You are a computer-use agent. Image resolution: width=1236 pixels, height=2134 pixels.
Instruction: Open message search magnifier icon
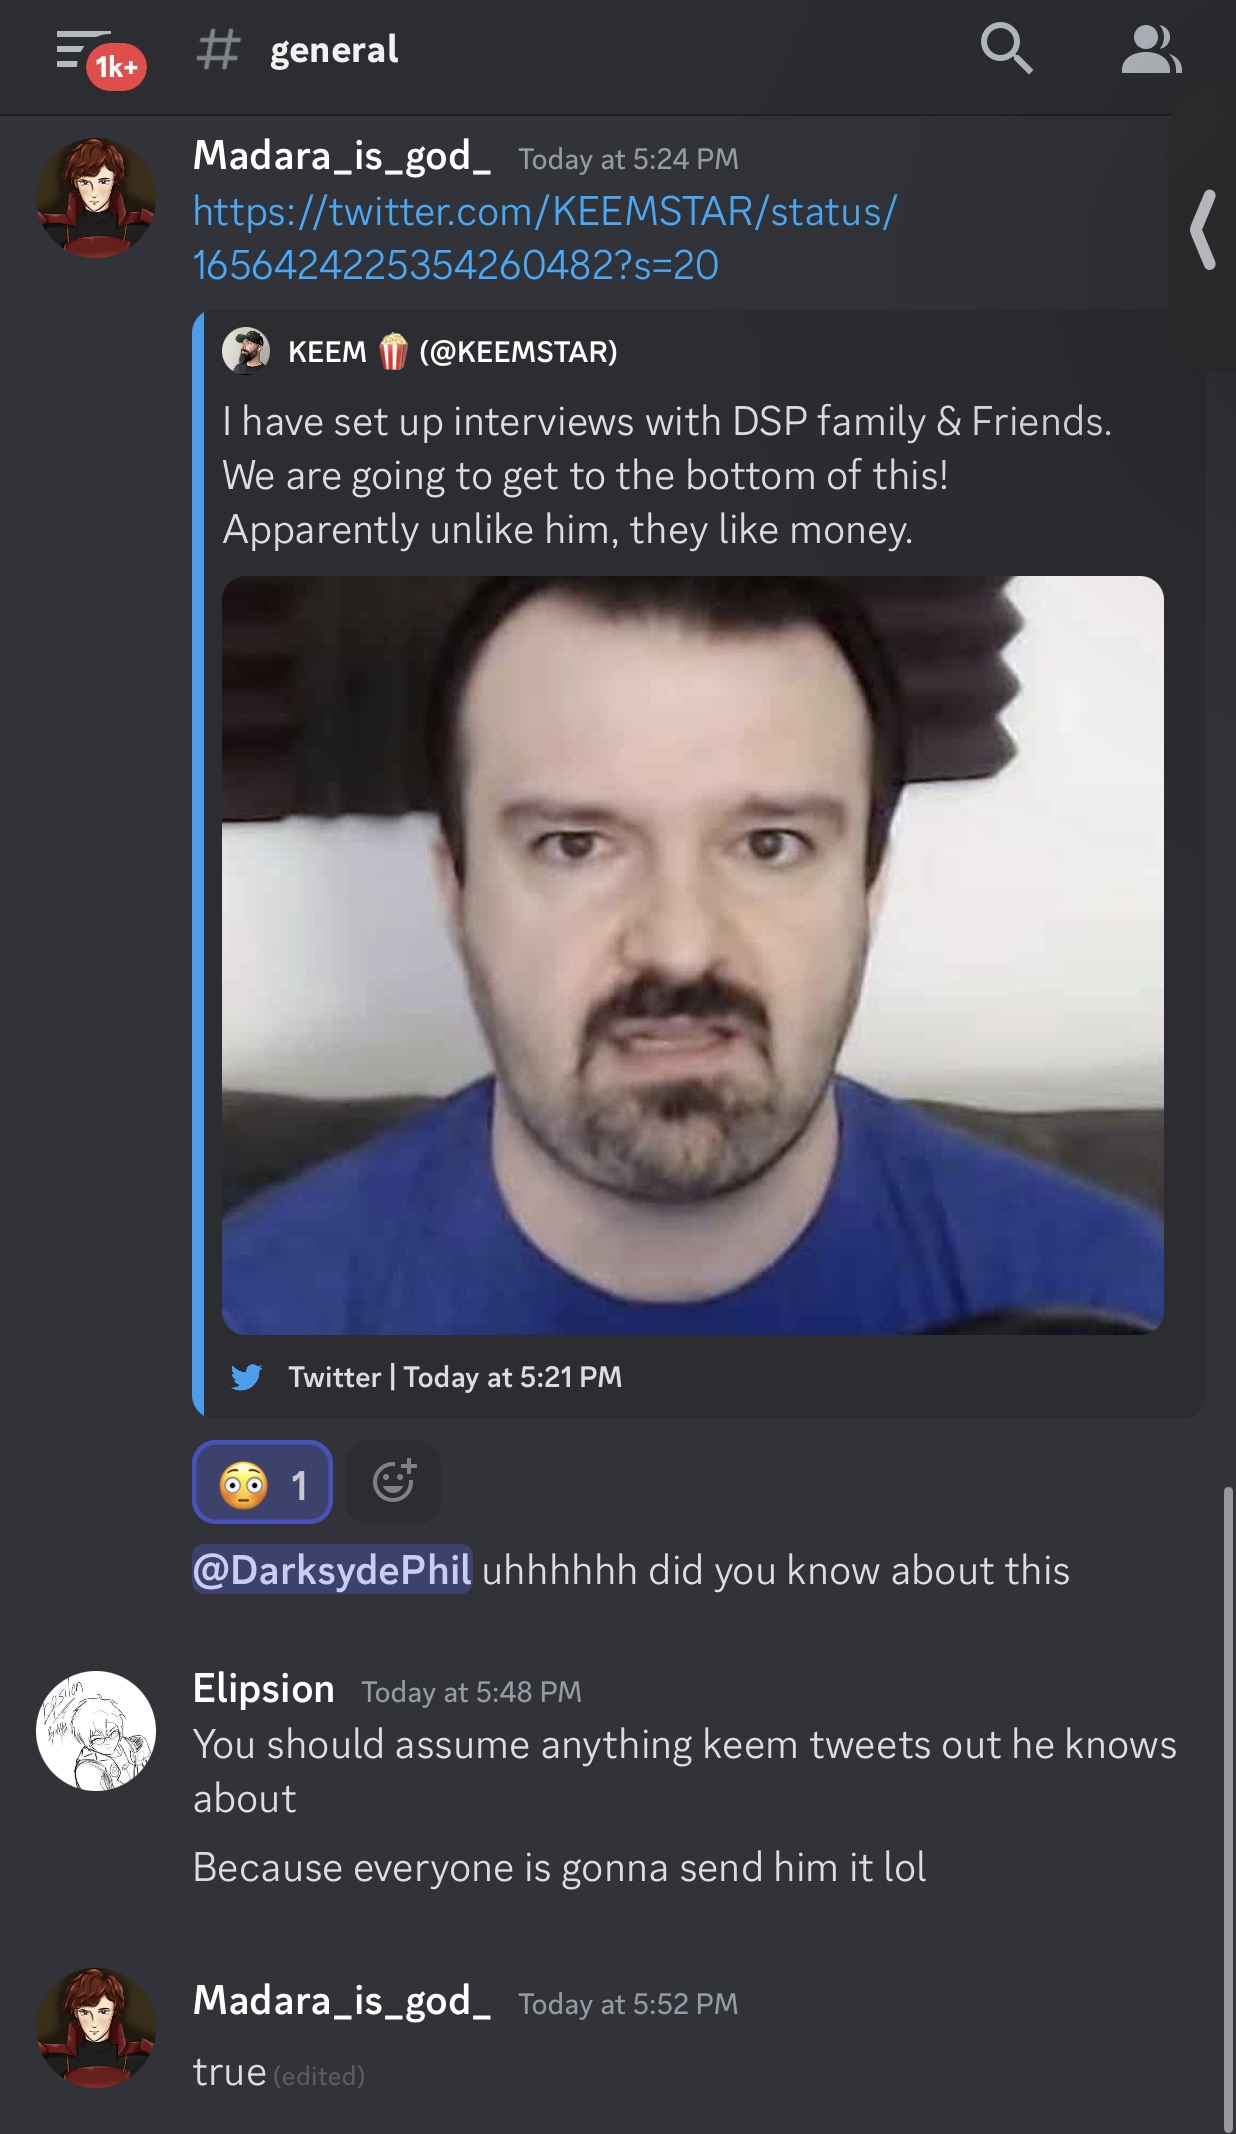pos(1006,49)
